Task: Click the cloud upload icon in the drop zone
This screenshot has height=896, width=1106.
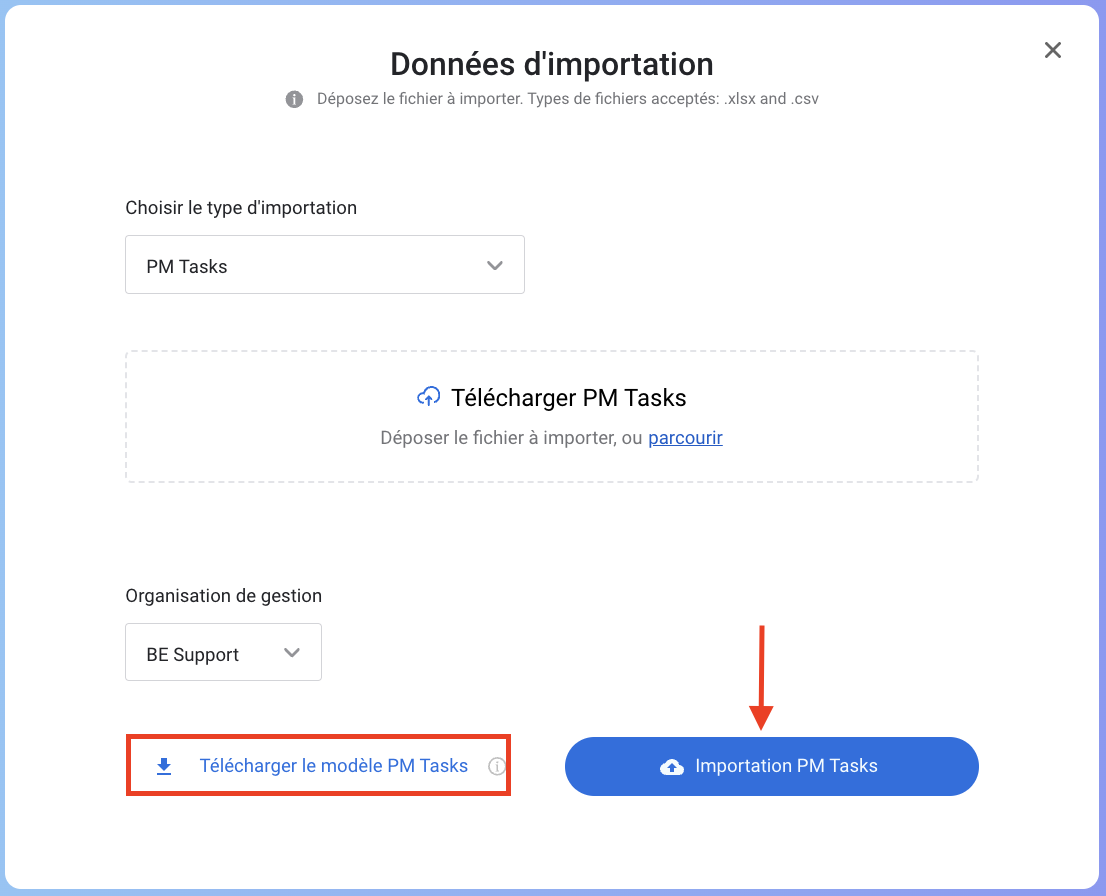Action: pyautogui.click(x=428, y=397)
